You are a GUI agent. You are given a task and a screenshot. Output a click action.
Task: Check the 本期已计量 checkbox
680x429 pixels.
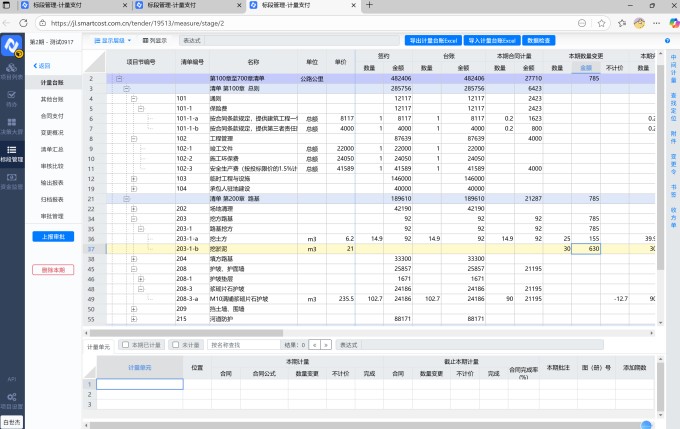point(124,344)
